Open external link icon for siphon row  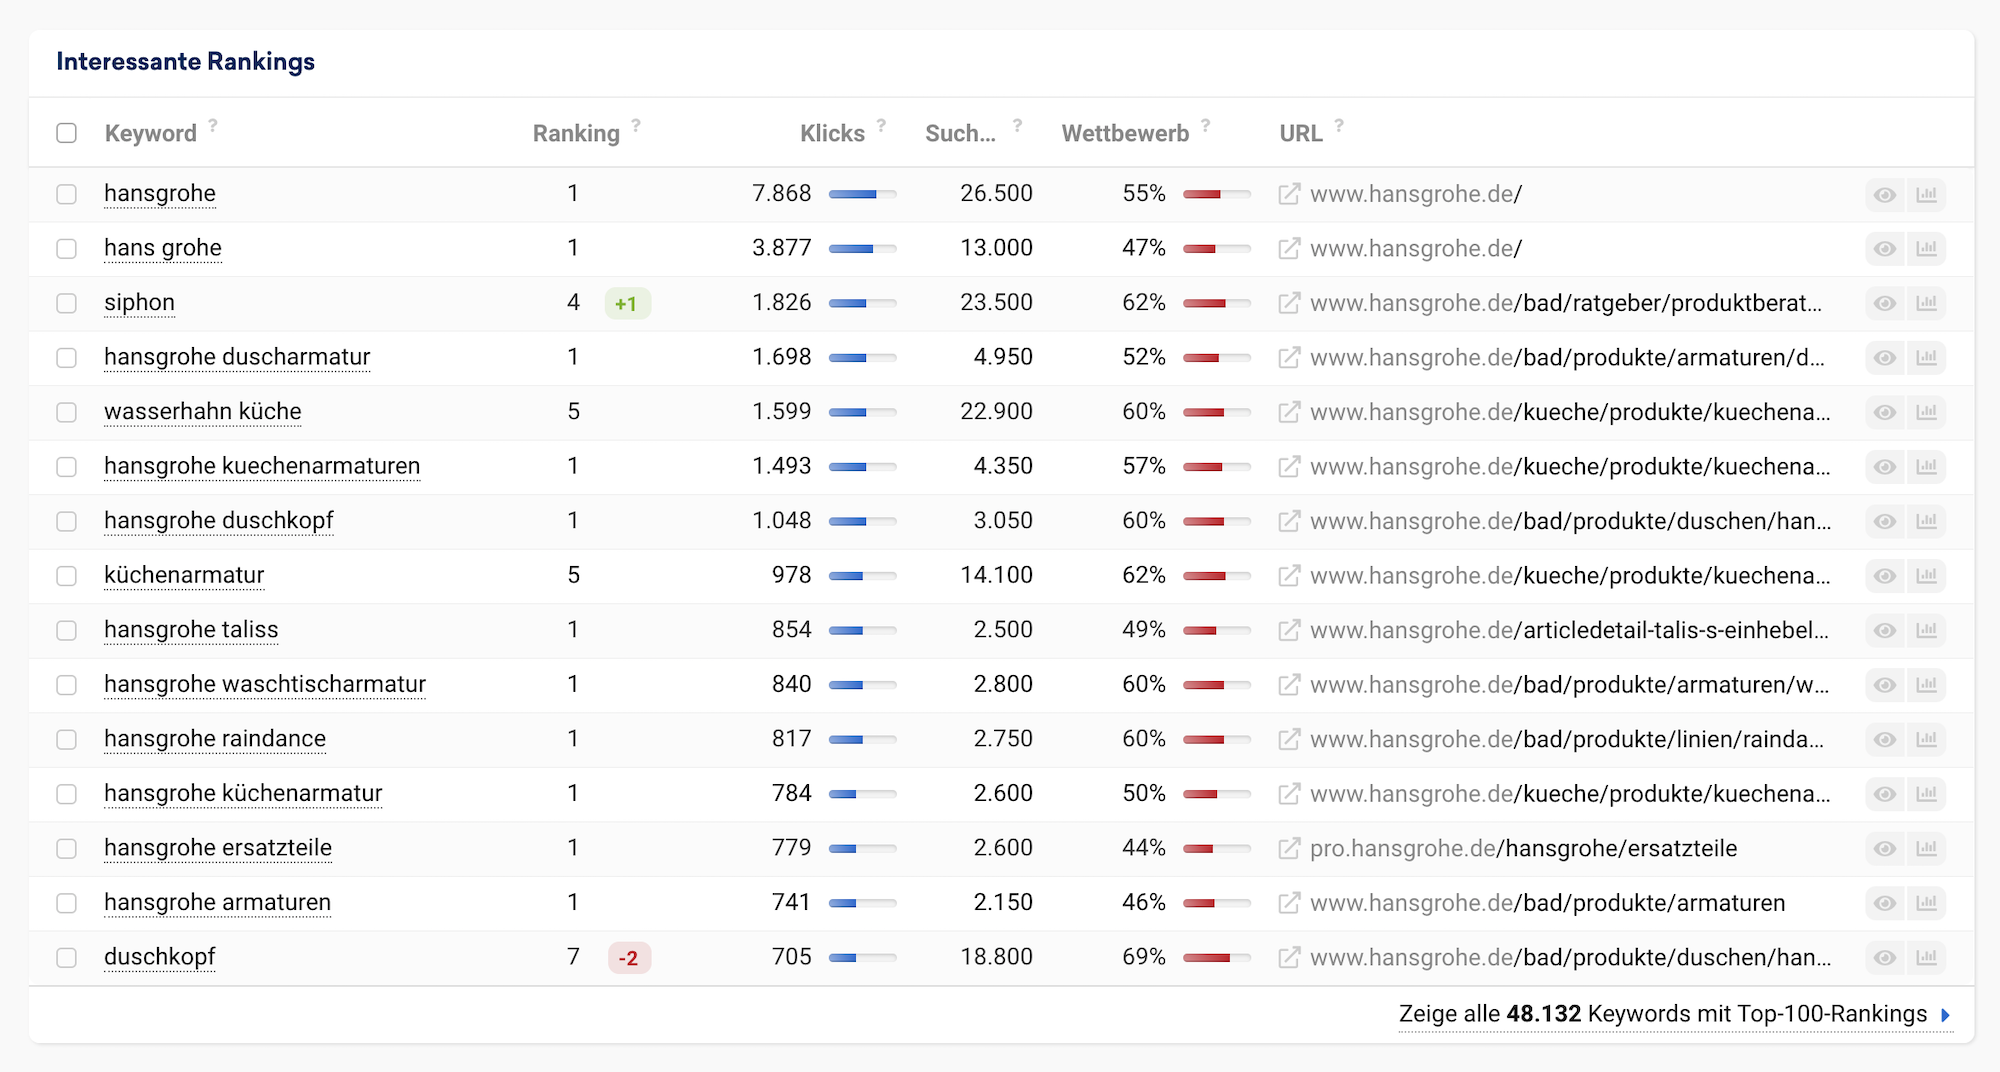[x=1289, y=303]
